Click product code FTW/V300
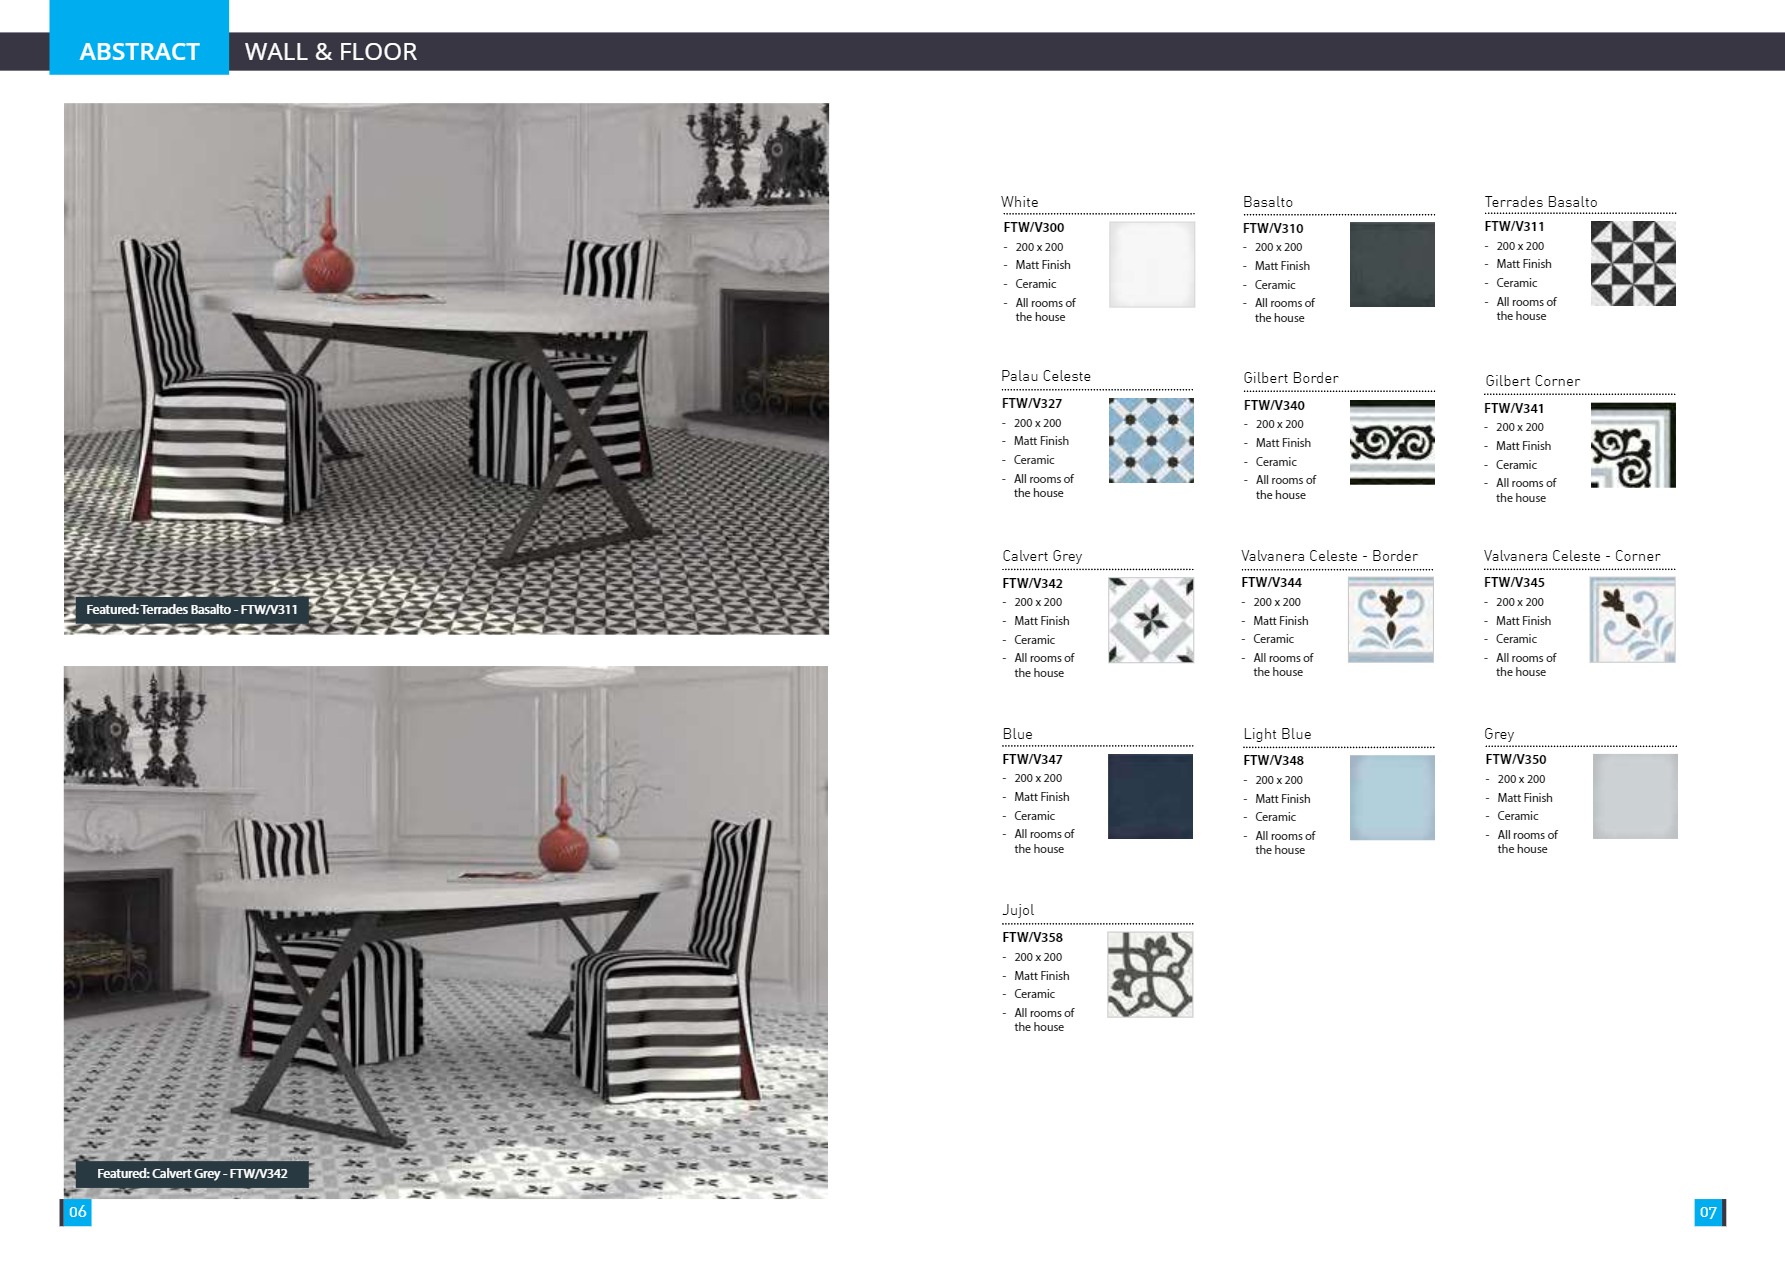The width and height of the screenshot is (1785, 1262). click(1032, 227)
